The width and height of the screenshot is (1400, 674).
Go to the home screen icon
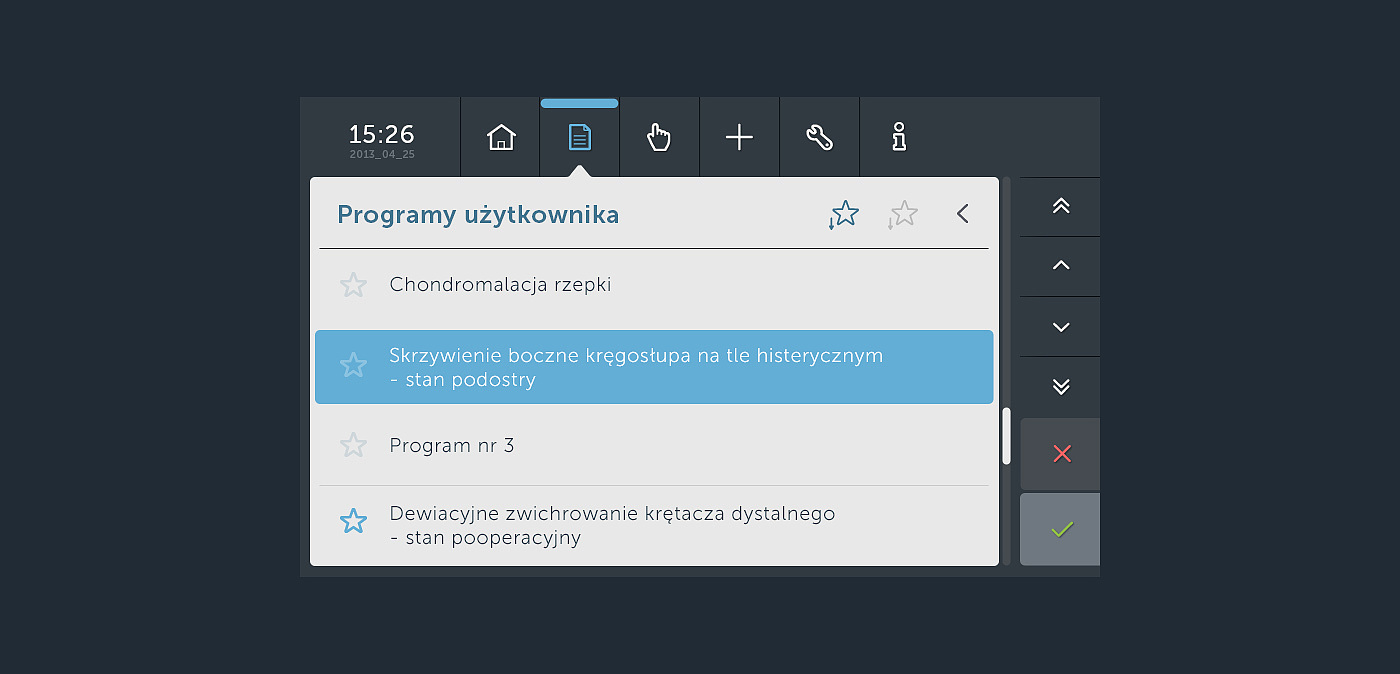coord(500,137)
